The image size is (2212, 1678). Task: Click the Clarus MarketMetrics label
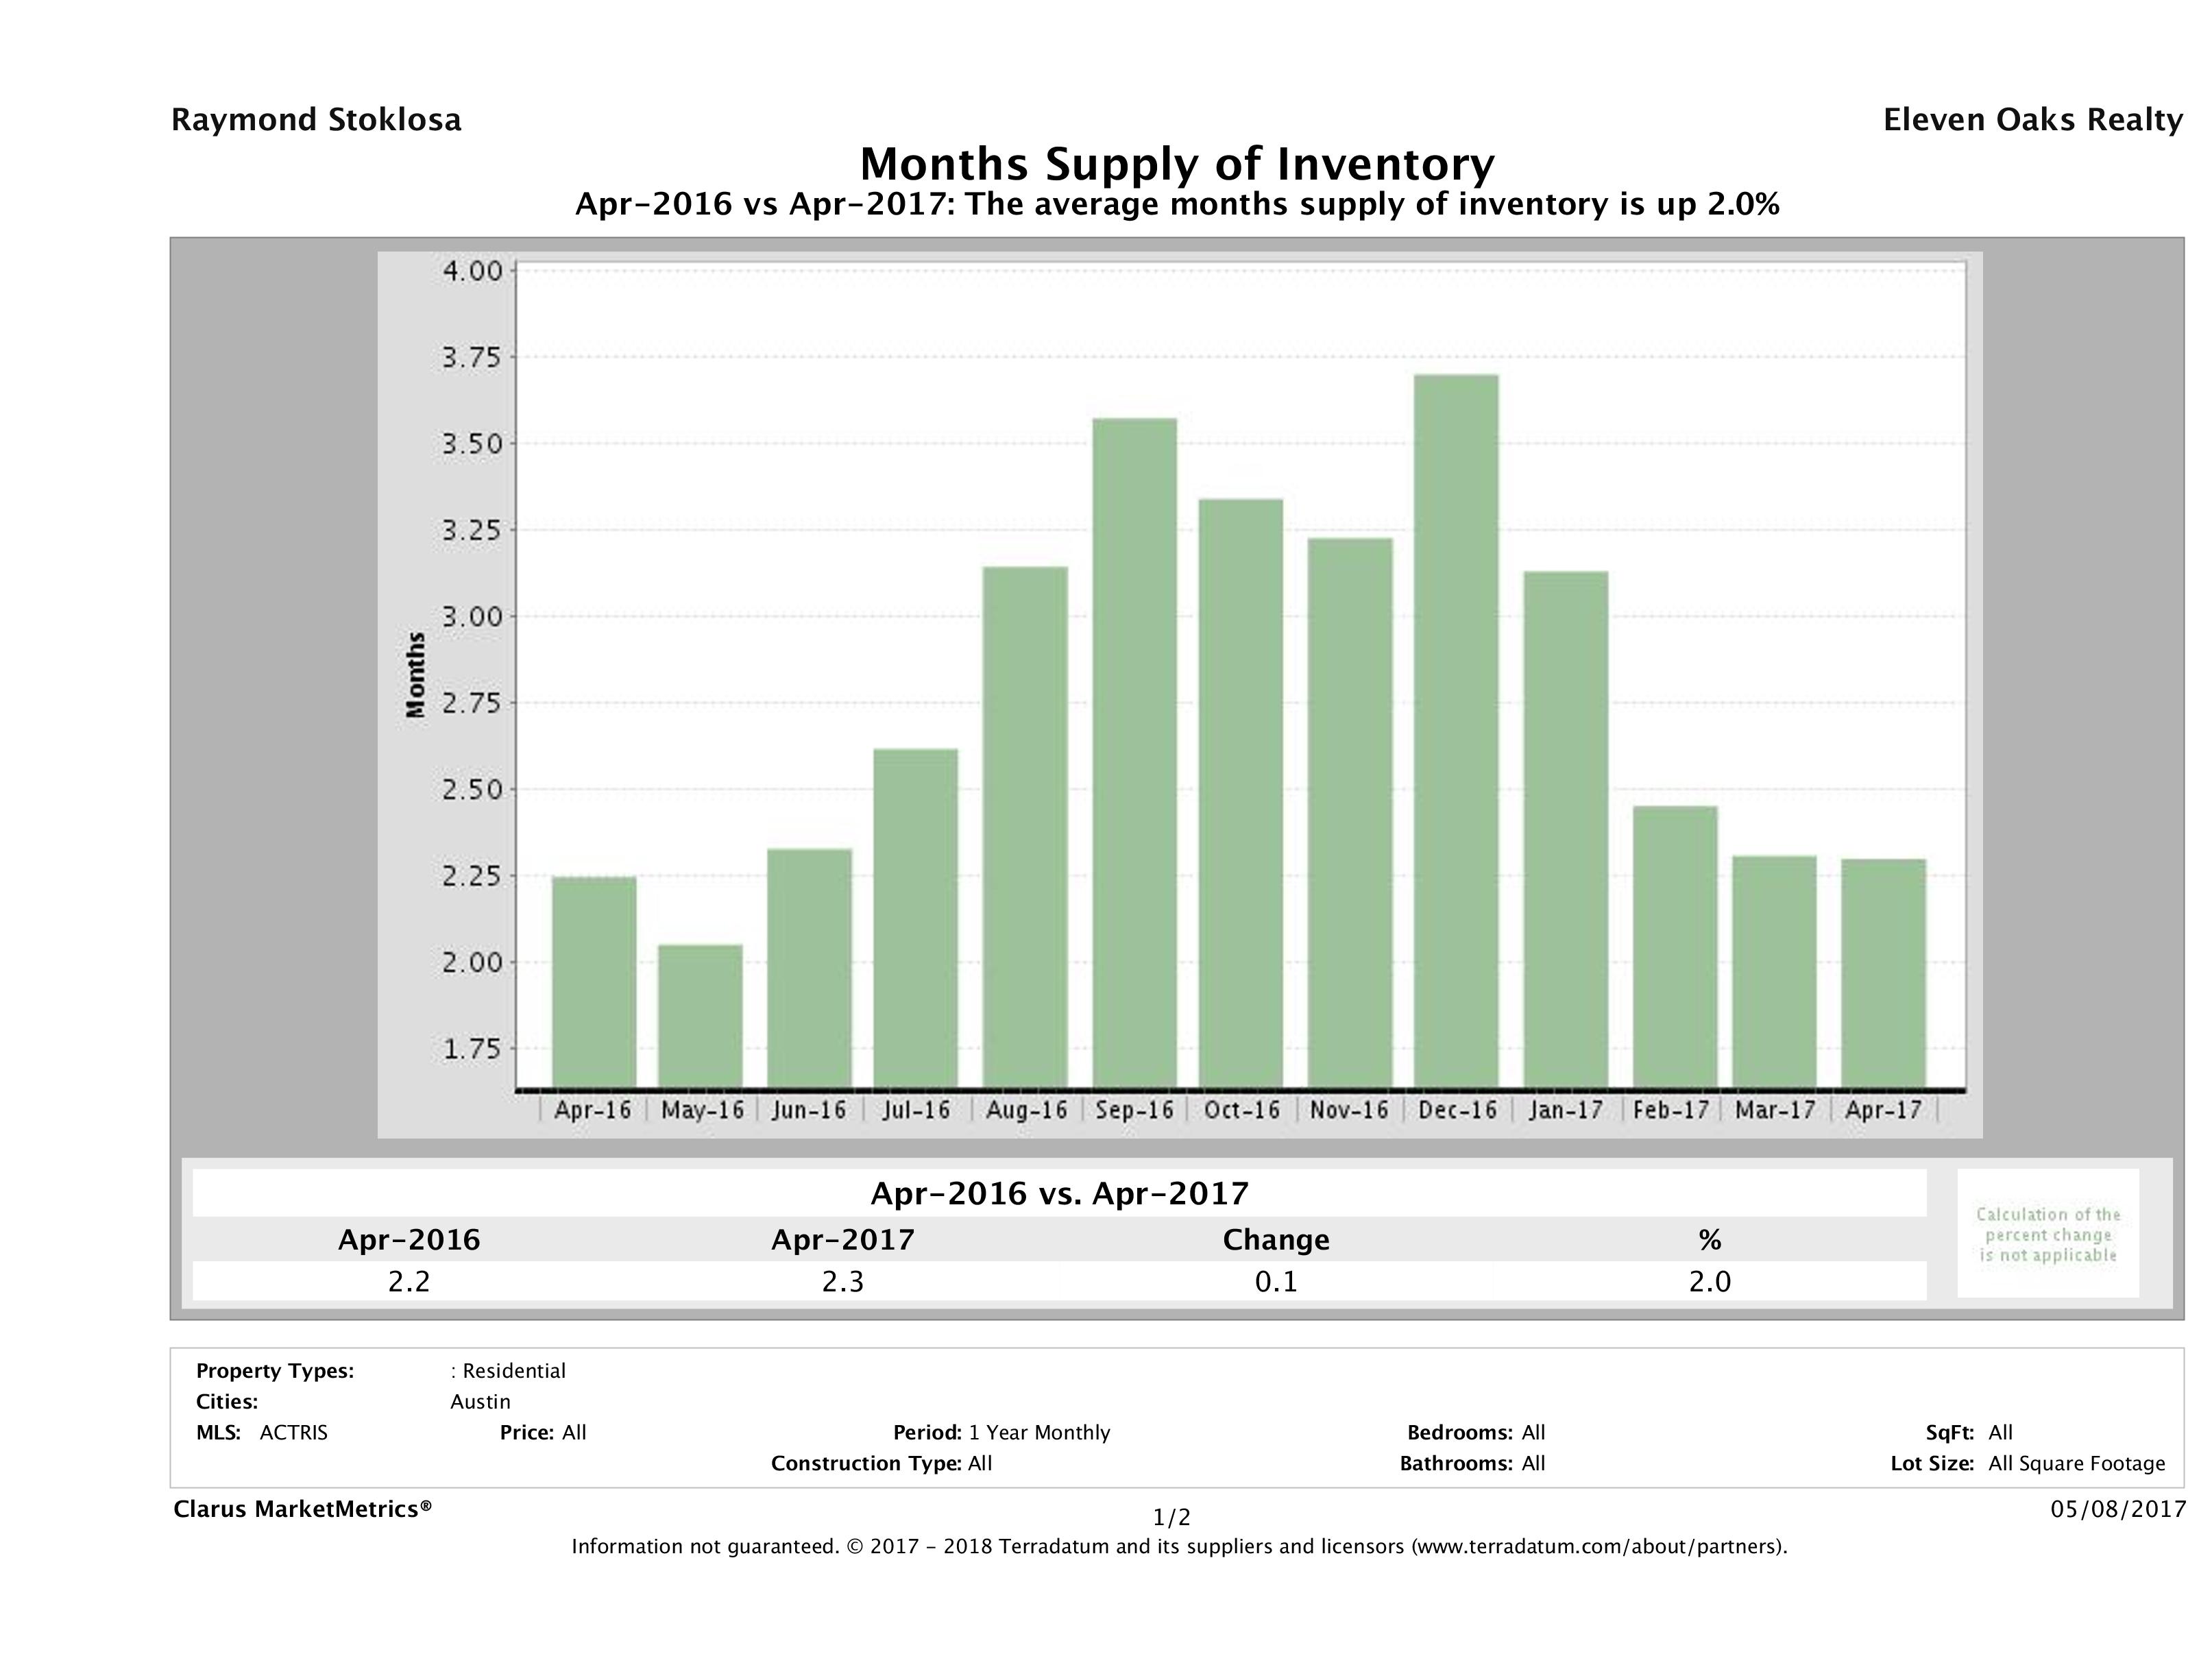tap(302, 1509)
